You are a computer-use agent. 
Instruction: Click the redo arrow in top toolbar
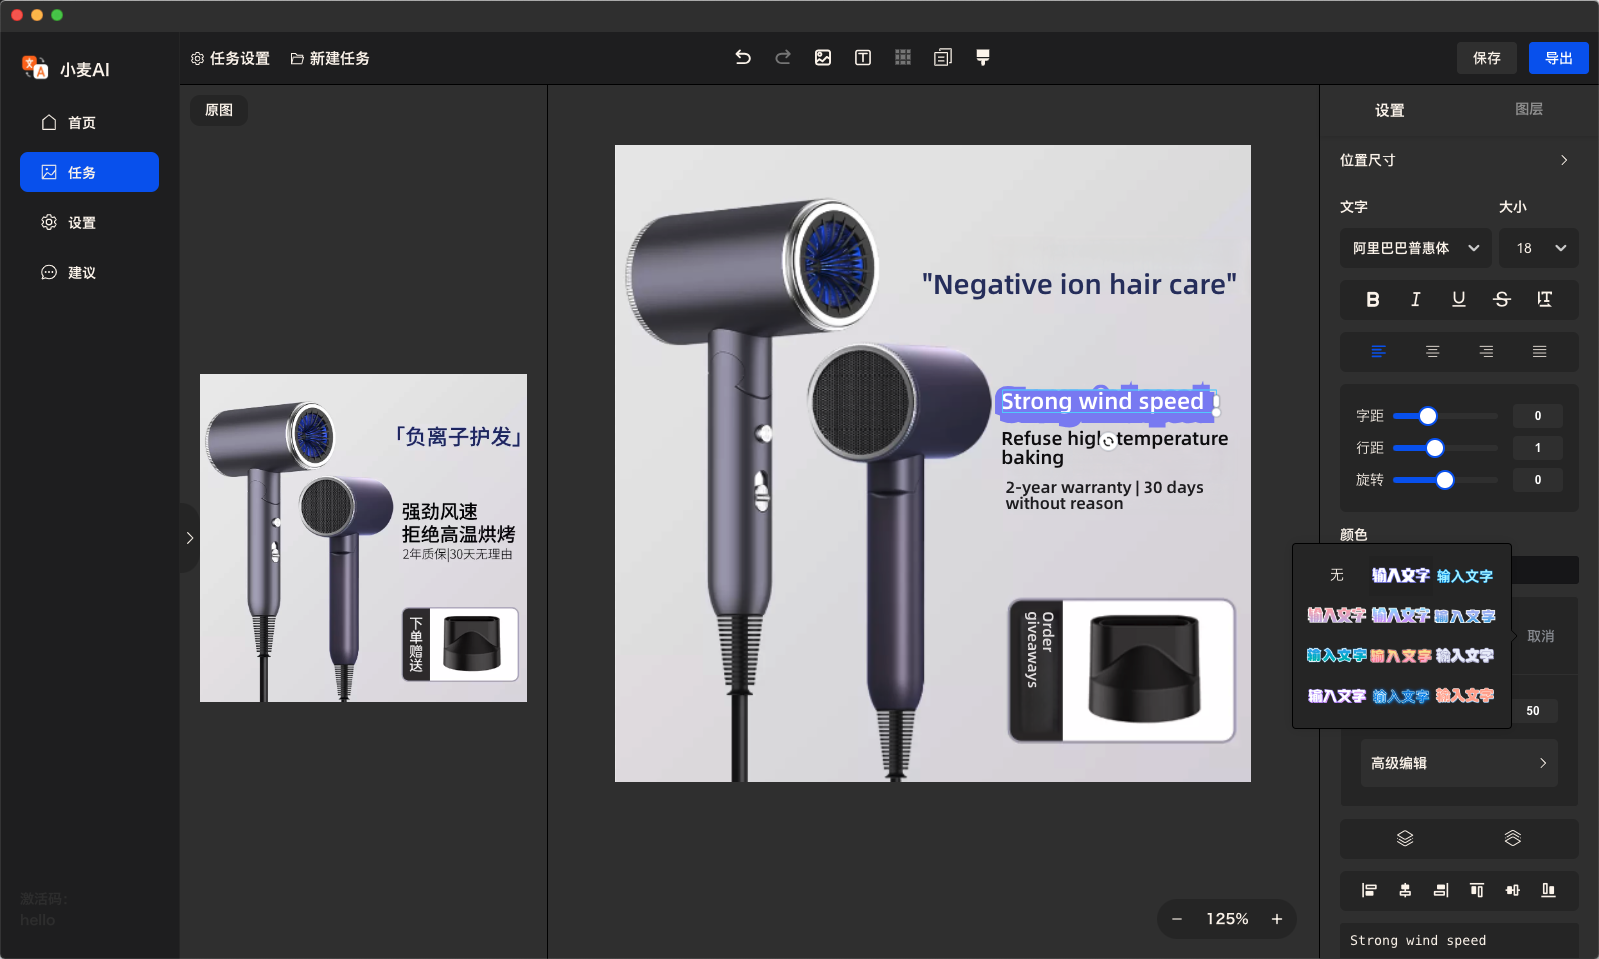(x=783, y=58)
